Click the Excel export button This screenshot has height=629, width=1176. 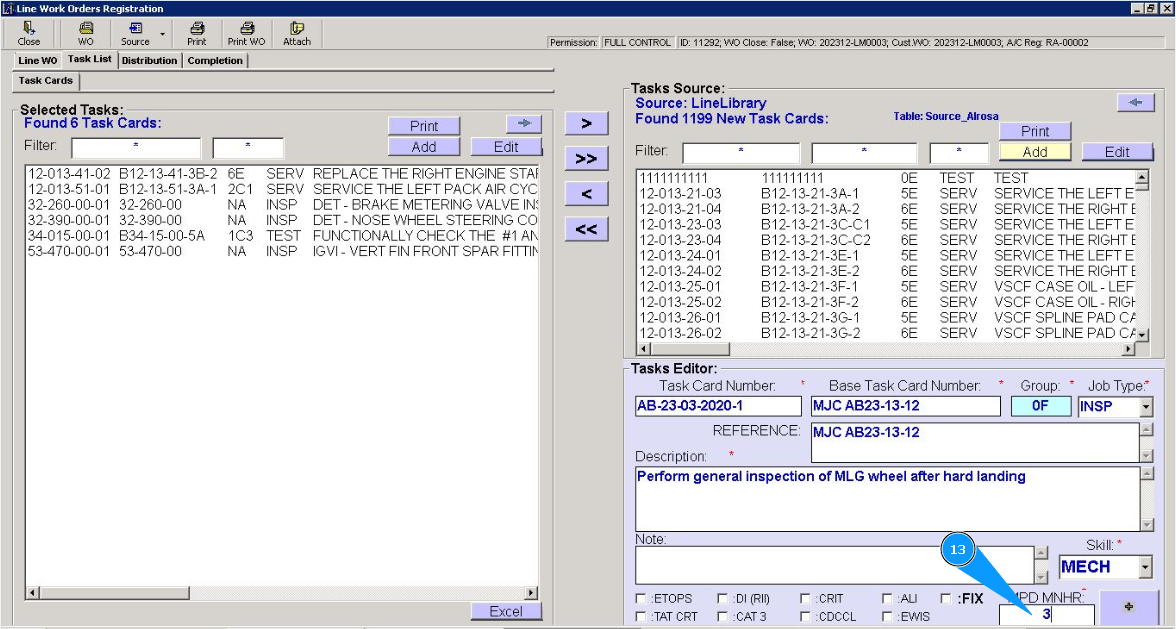[506, 611]
